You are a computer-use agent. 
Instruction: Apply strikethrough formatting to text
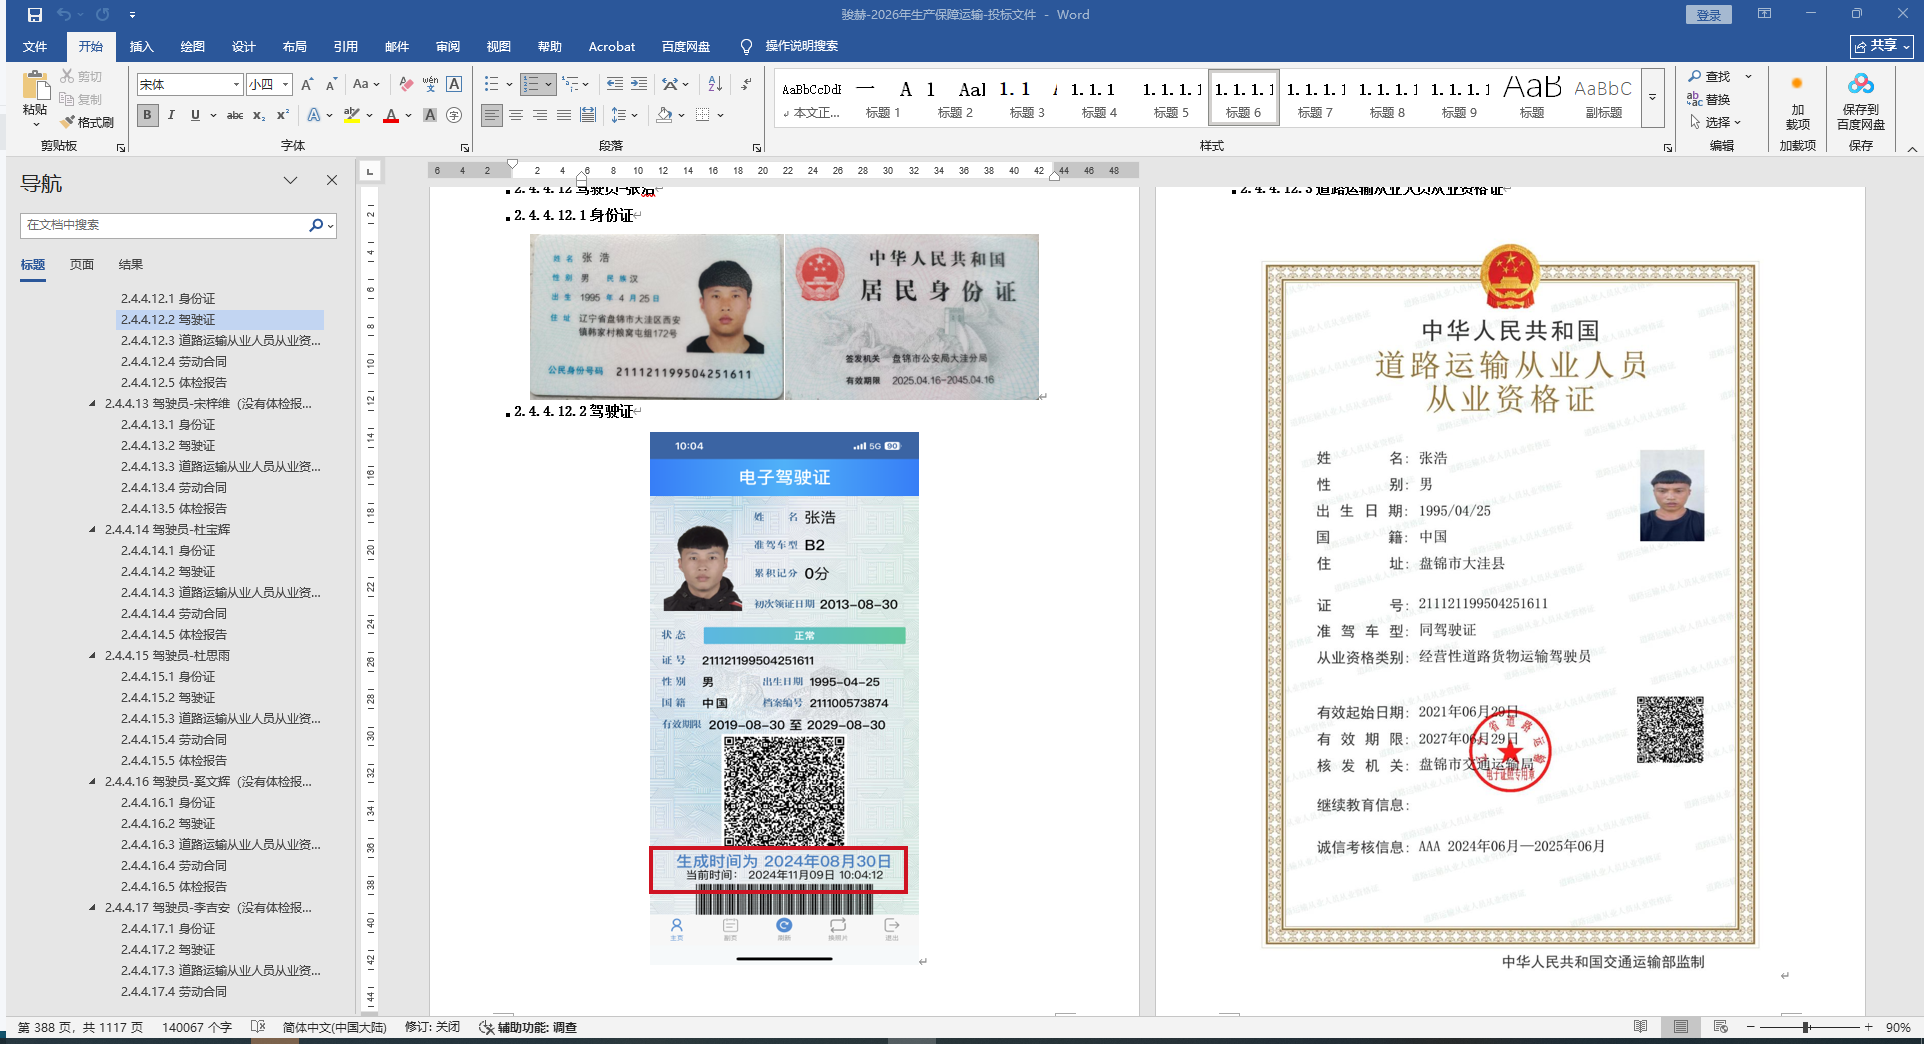tap(235, 115)
